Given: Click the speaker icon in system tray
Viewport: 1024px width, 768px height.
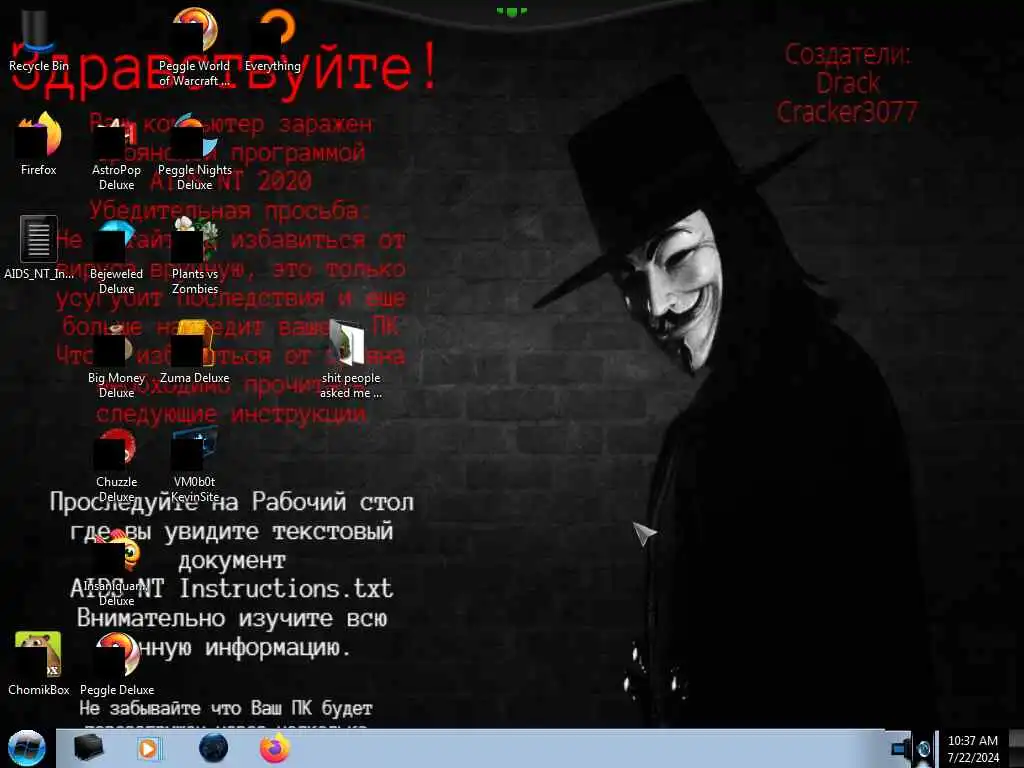Looking at the screenshot, I should [x=901, y=748].
